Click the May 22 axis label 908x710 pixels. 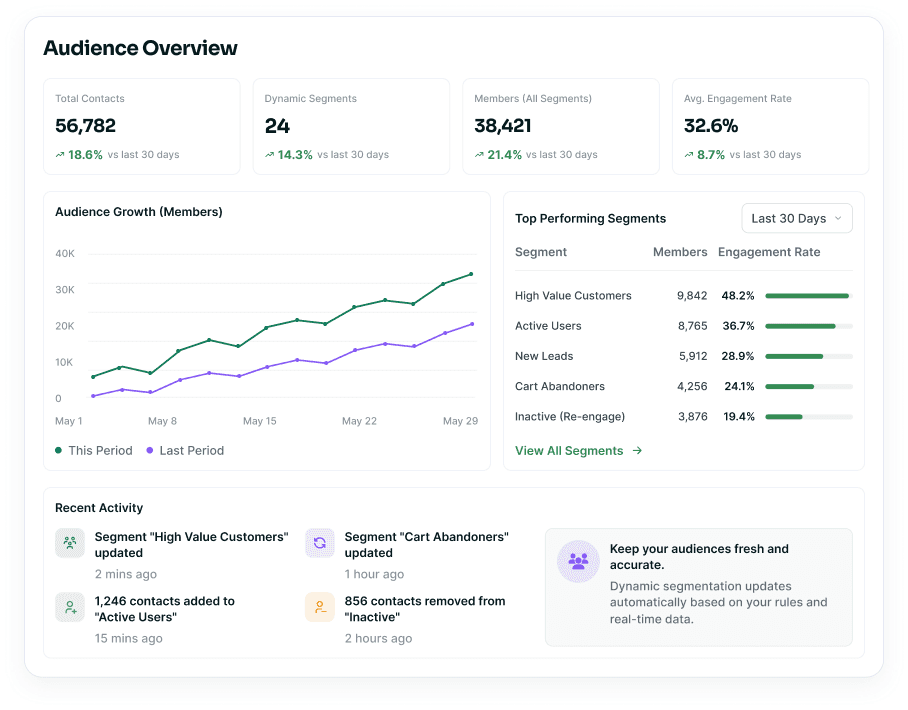coord(359,421)
